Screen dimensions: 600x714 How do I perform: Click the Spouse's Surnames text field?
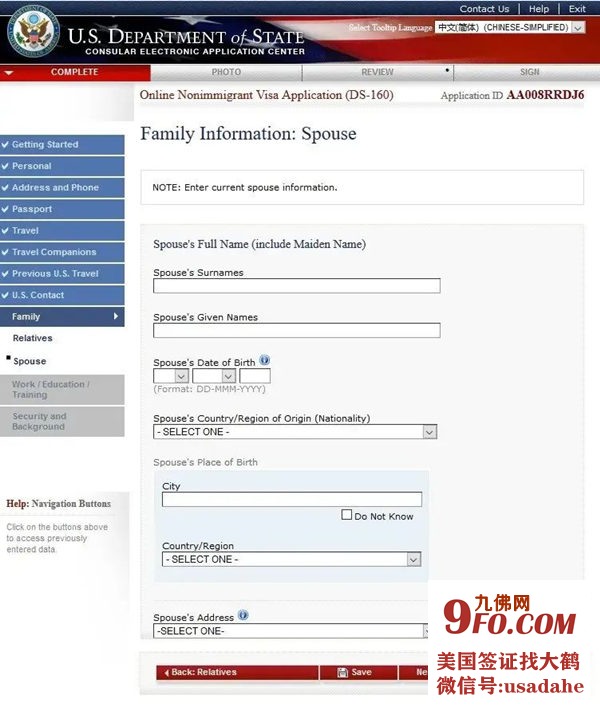(x=296, y=286)
